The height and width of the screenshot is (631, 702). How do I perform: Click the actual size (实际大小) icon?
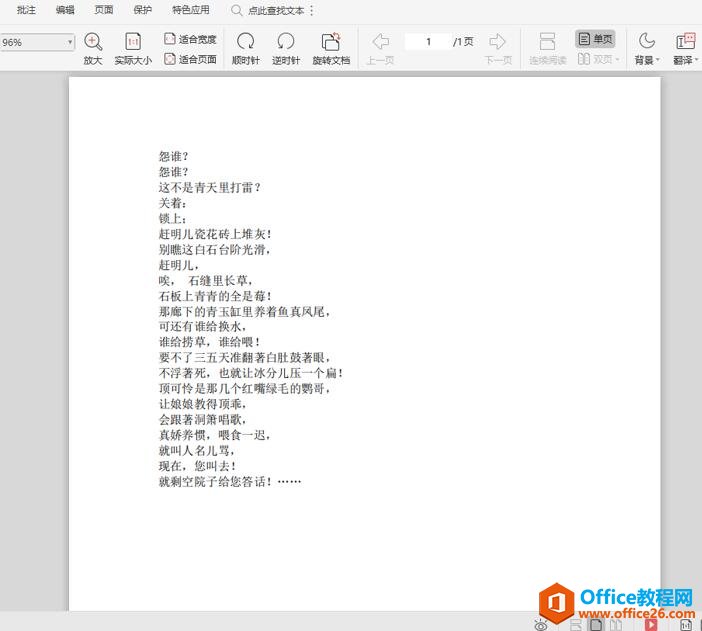pyautogui.click(x=133, y=42)
